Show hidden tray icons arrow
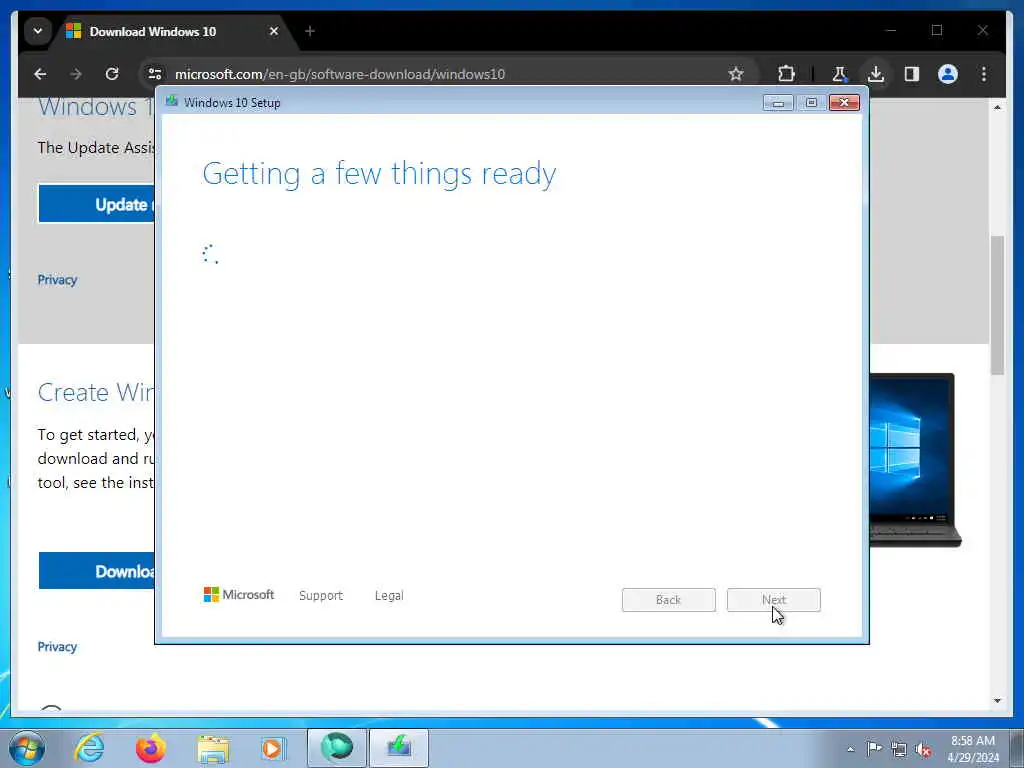This screenshot has height=768, width=1024. (850, 749)
